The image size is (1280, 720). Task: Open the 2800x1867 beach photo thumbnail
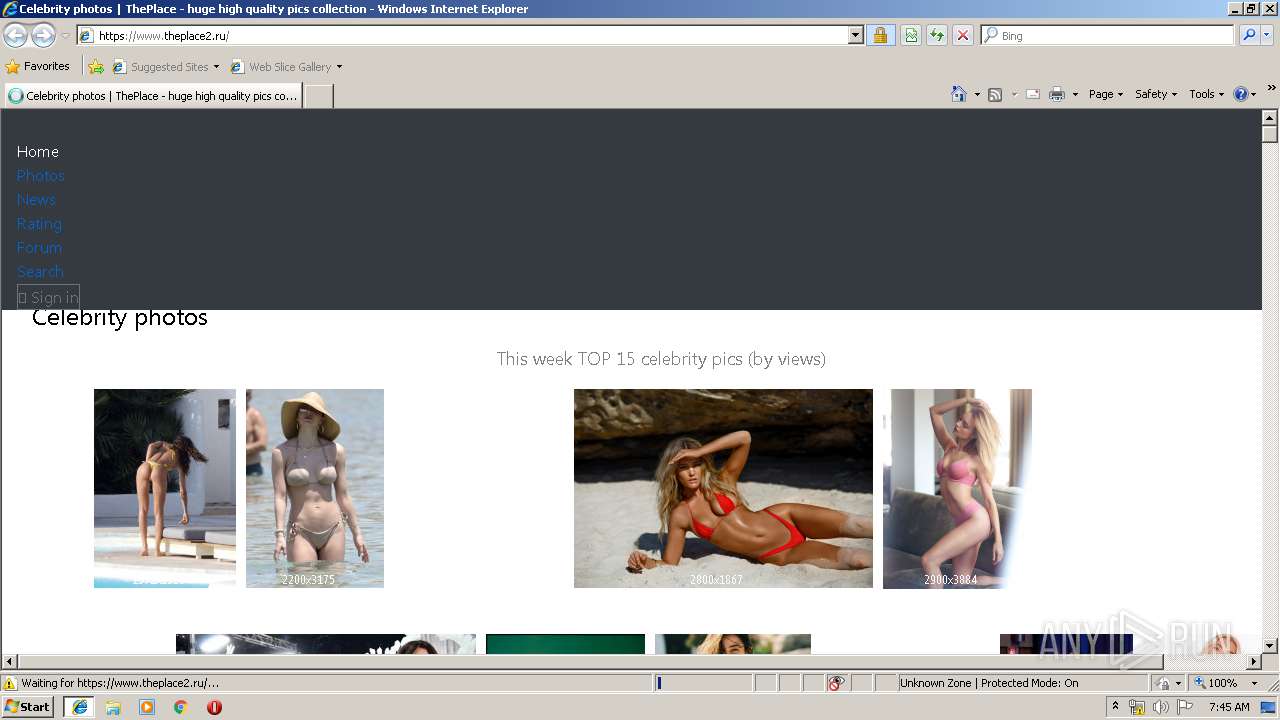[723, 488]
